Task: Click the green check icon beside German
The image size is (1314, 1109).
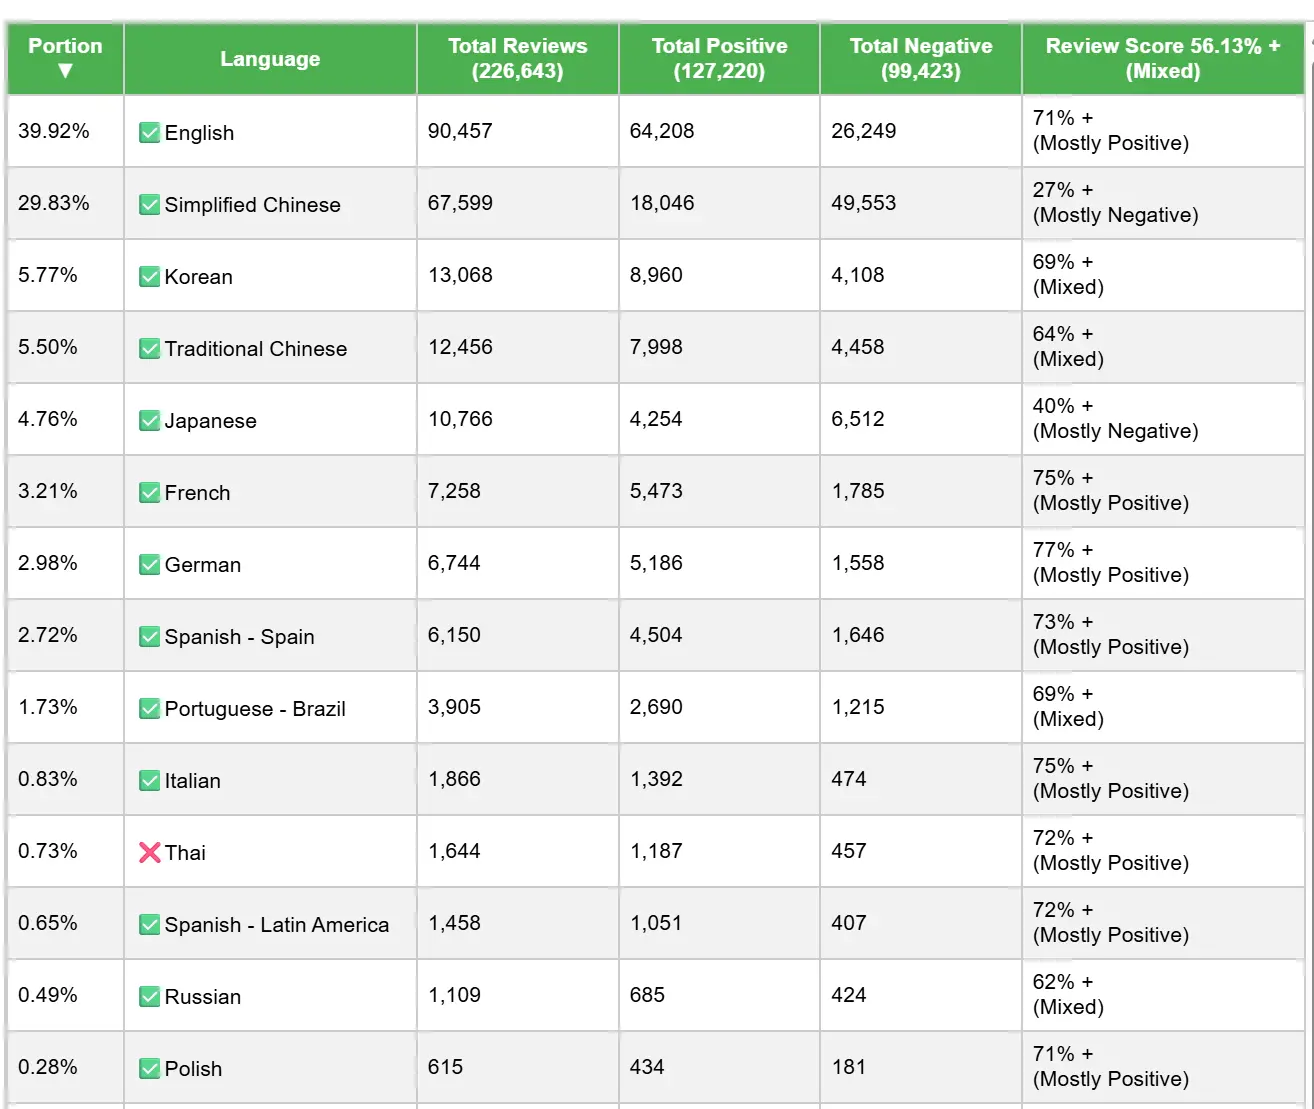Action: click(149, 564)
